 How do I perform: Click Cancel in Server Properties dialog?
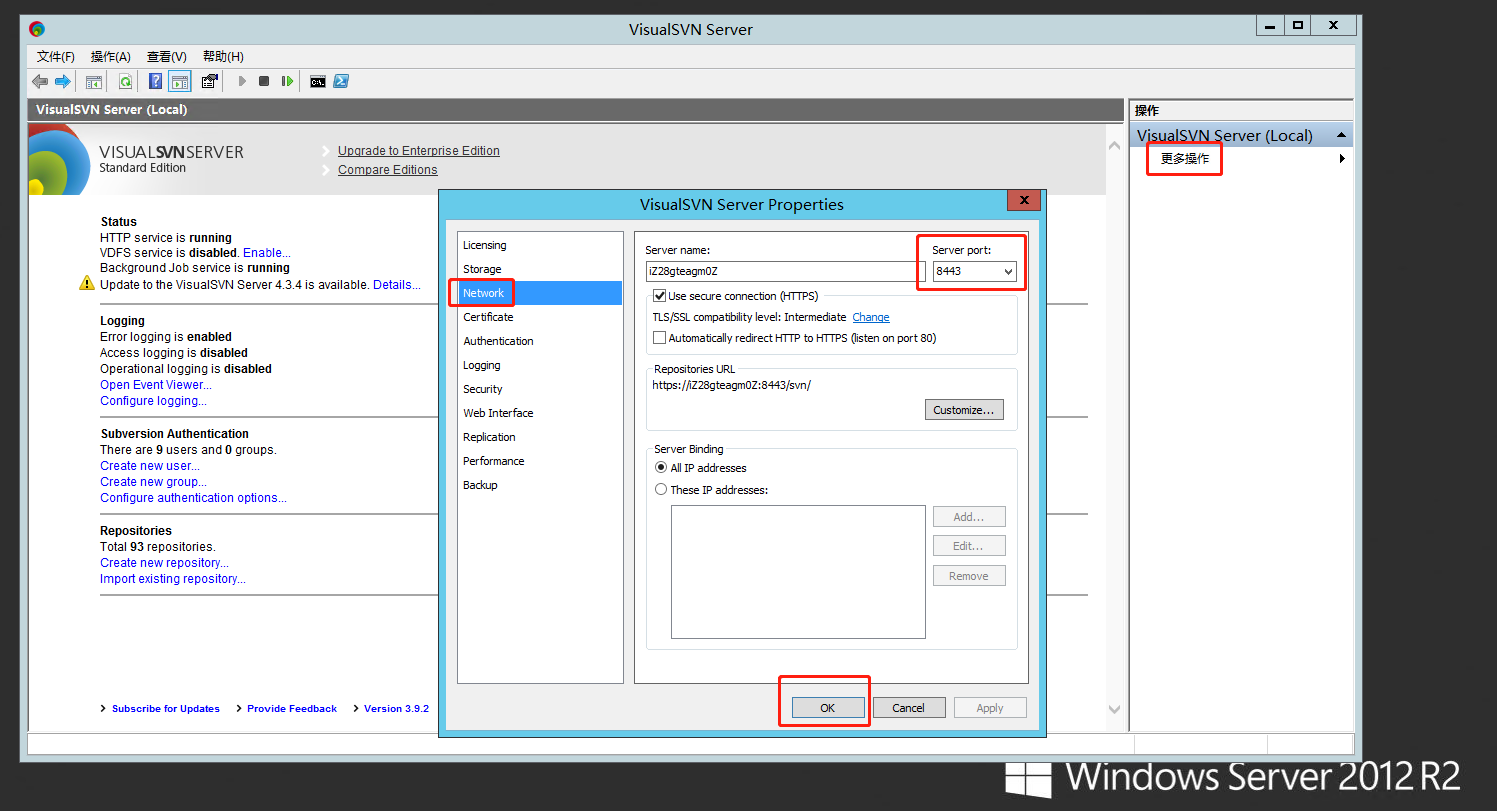[x=909, y=708]
